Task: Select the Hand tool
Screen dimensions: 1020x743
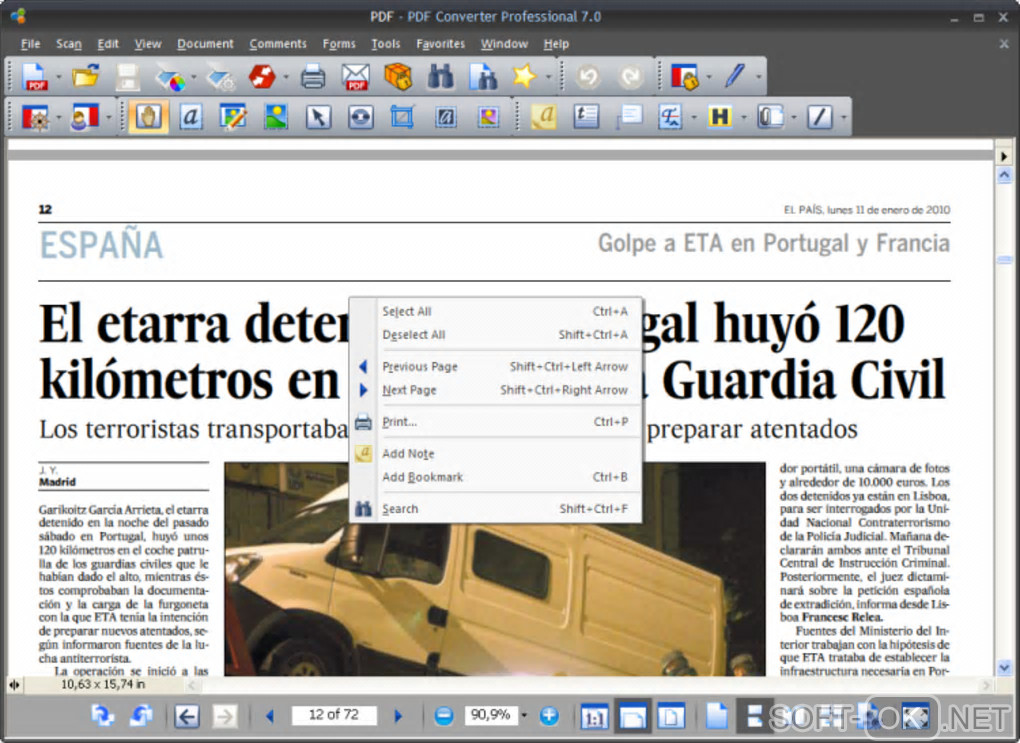Action: [148, 117]
